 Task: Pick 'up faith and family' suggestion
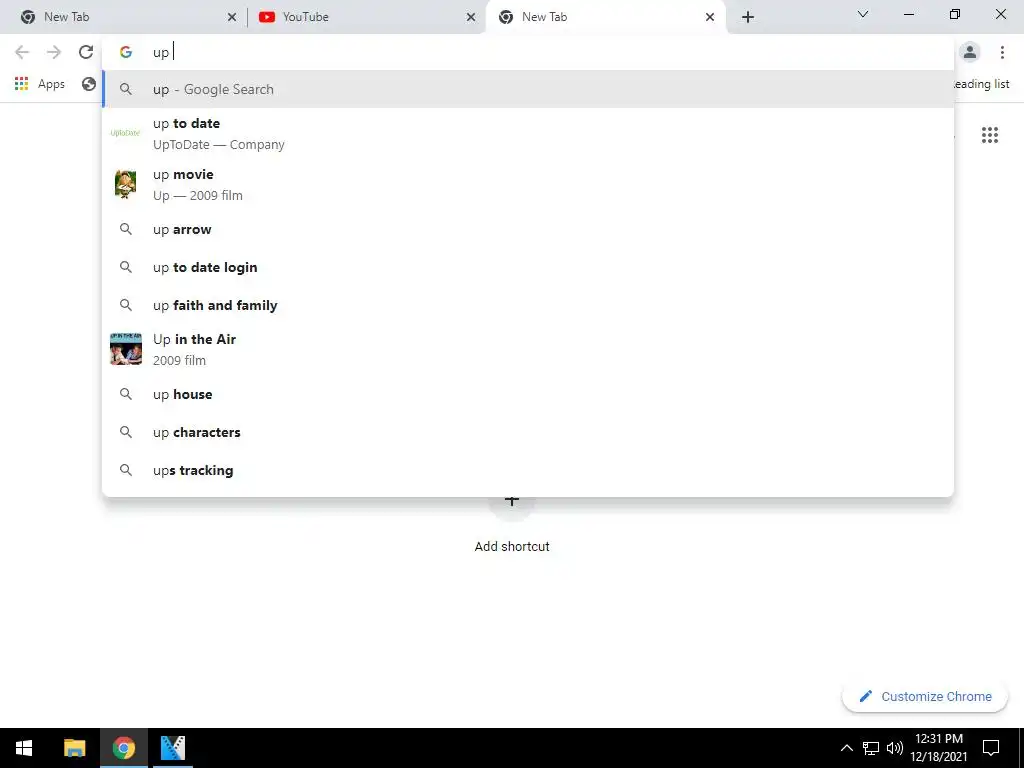528,305
